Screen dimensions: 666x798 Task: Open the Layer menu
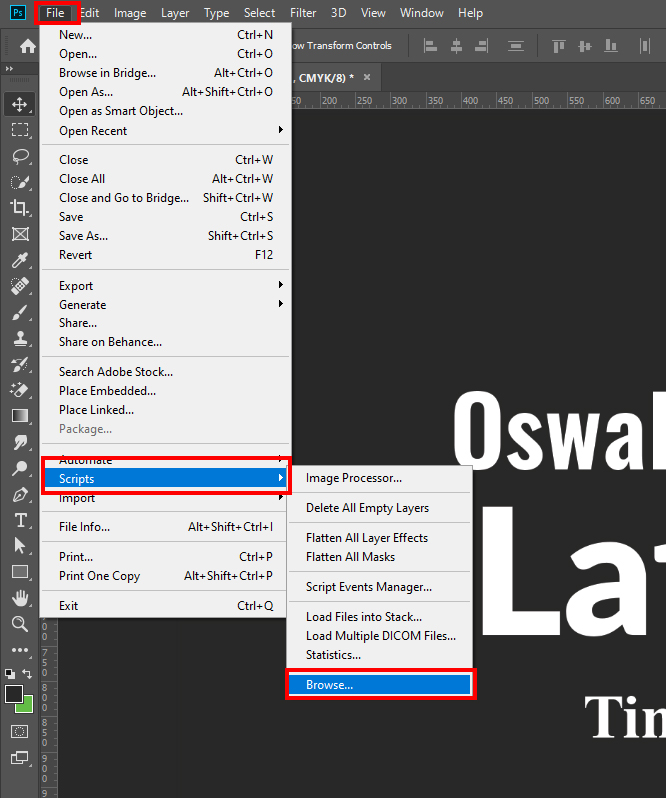click(175, 13)
